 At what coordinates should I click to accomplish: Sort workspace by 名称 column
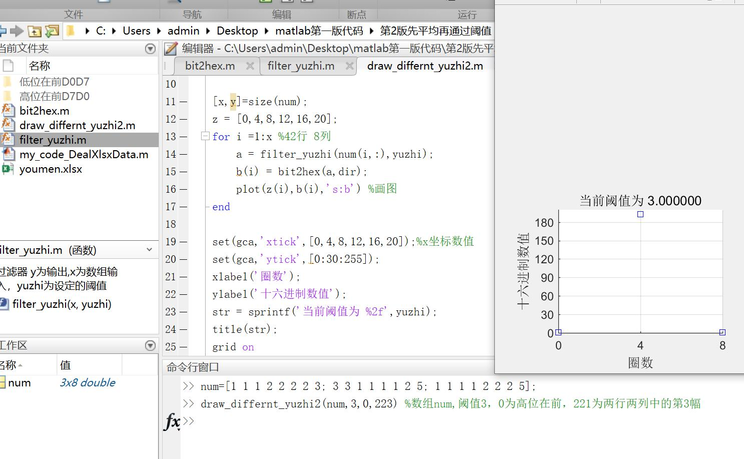(x=9, y=365)
